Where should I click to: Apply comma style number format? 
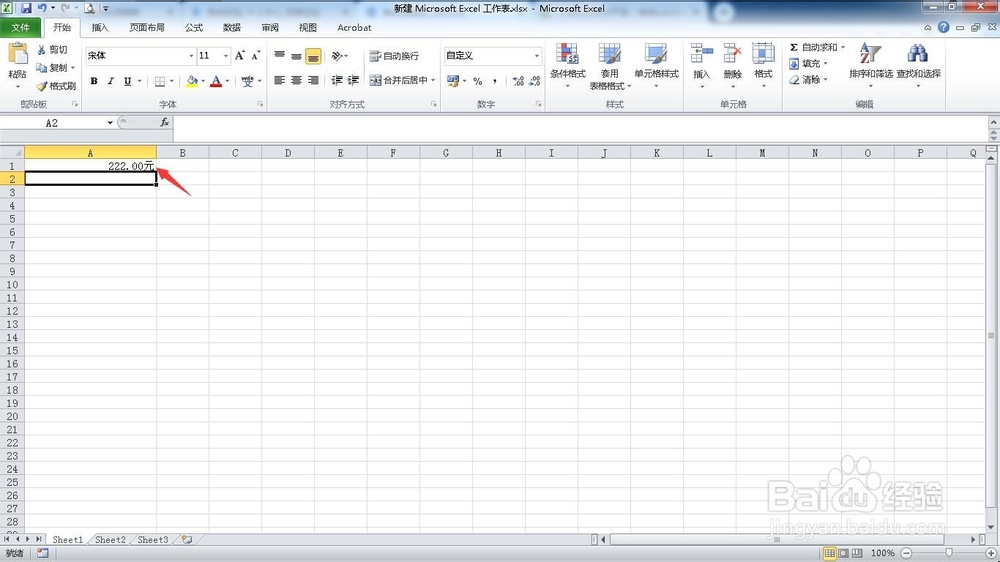pos(495,81)
